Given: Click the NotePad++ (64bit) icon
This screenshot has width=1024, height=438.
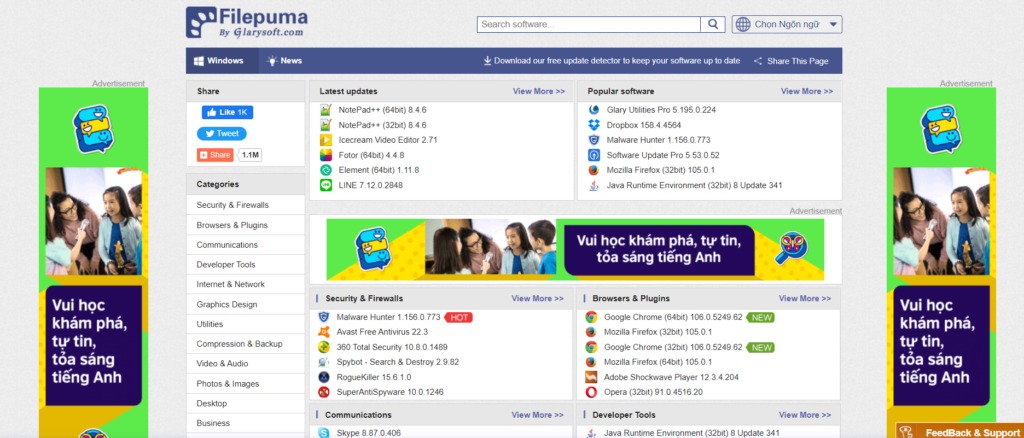Looking at the screenshot, I should click(x=326, y=110).
